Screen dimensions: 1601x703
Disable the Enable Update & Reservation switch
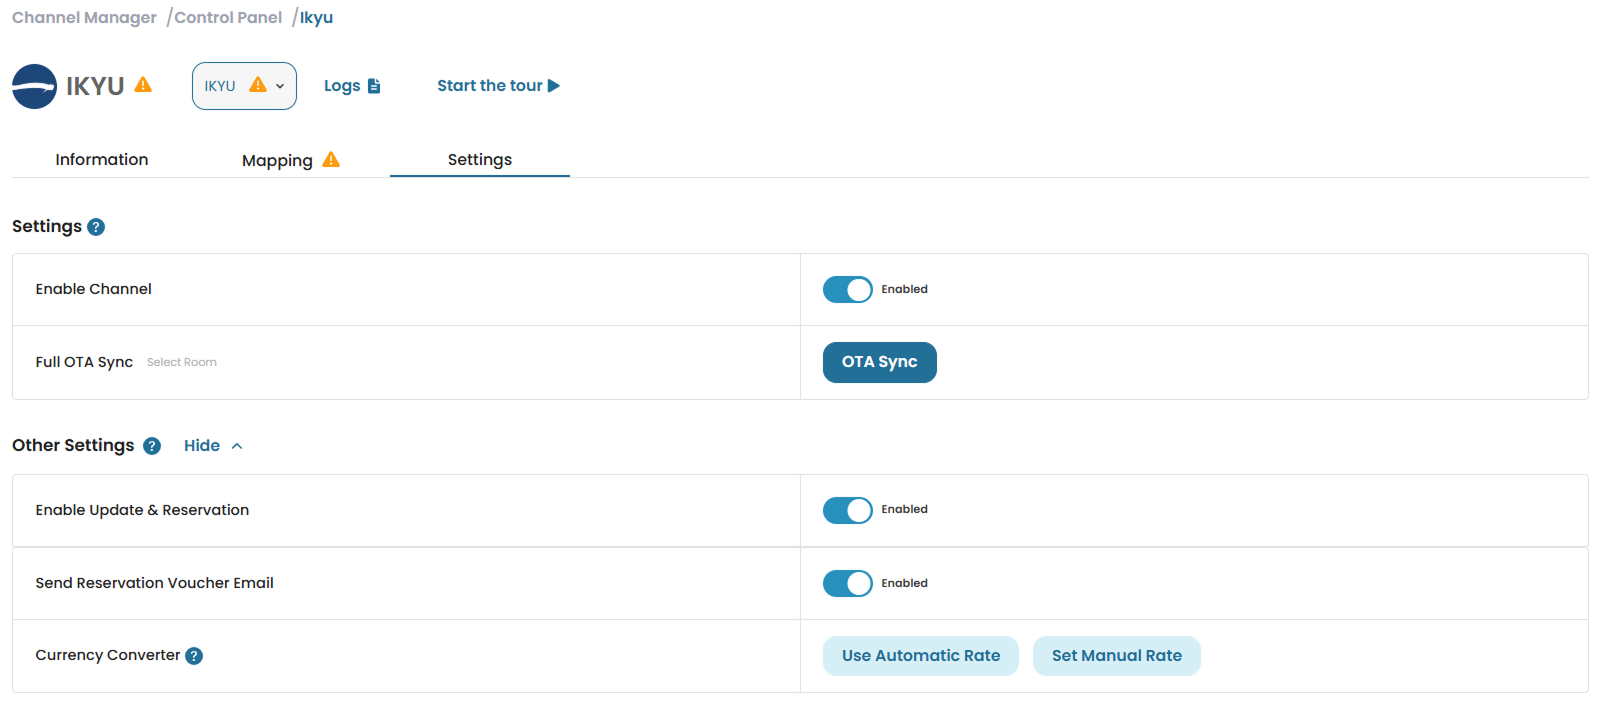(847, 510)
